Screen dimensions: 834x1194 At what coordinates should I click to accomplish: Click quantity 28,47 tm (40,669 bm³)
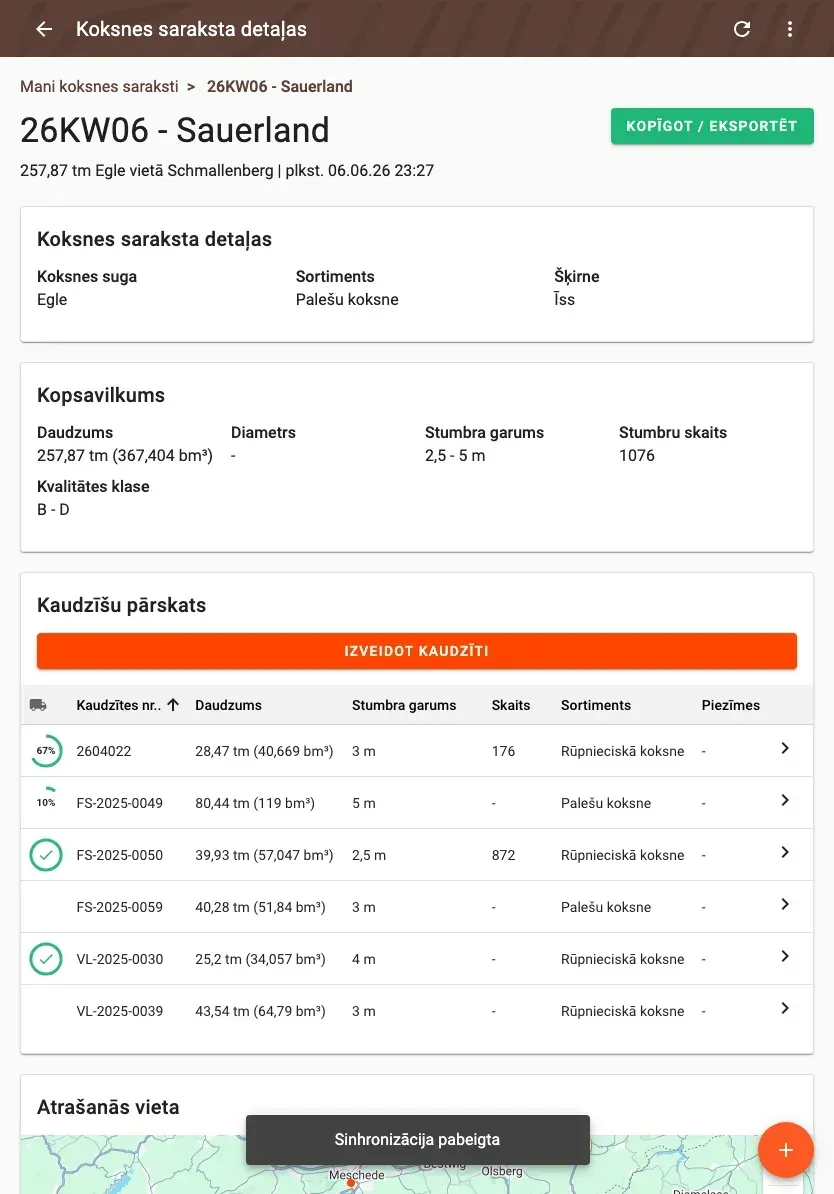(264, 751)
